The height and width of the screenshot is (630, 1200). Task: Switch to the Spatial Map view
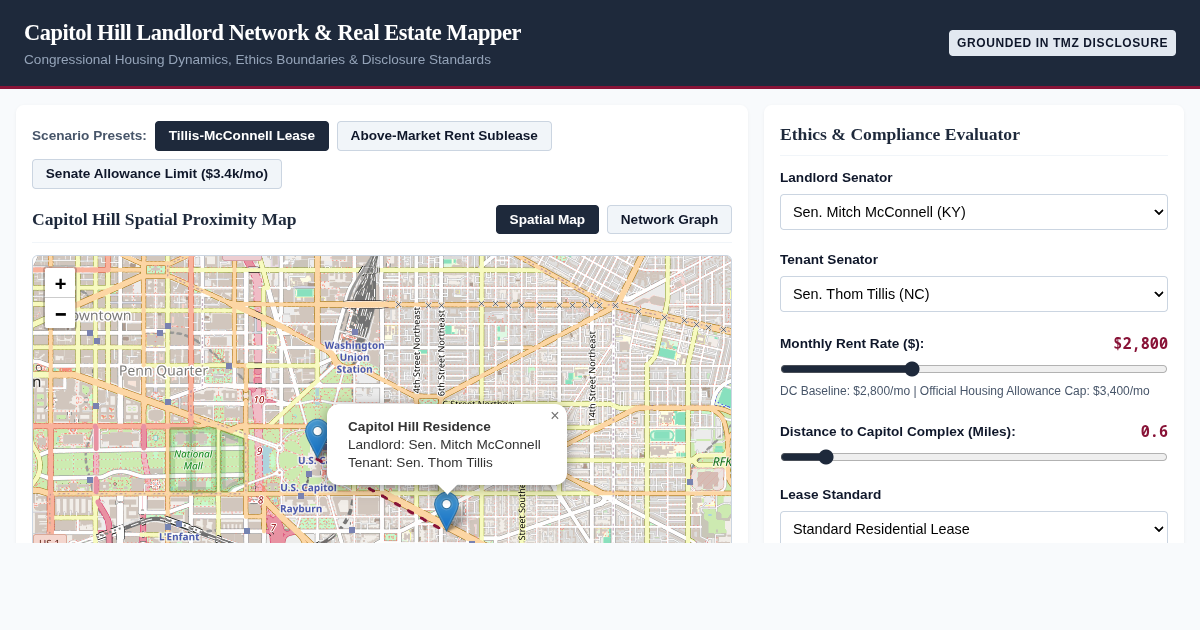(547, 220)
